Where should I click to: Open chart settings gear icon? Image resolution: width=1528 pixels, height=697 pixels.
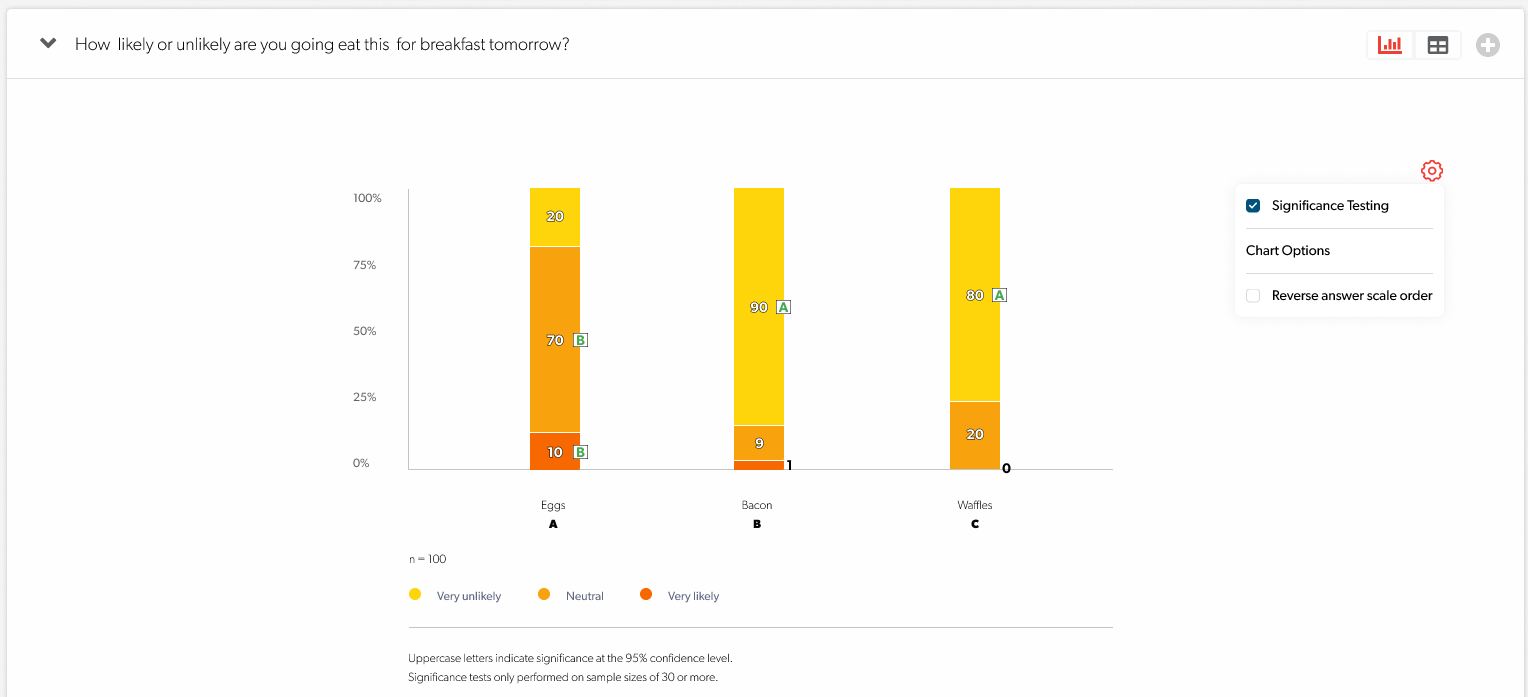1432,171
